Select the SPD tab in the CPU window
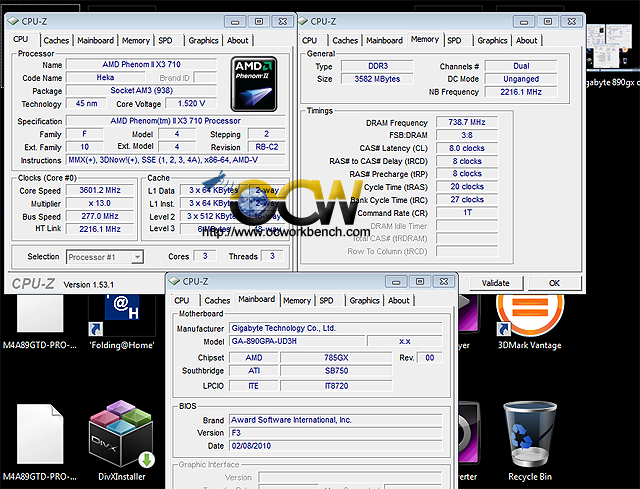The height and width of the screenshot is (489, 640). 165,40
